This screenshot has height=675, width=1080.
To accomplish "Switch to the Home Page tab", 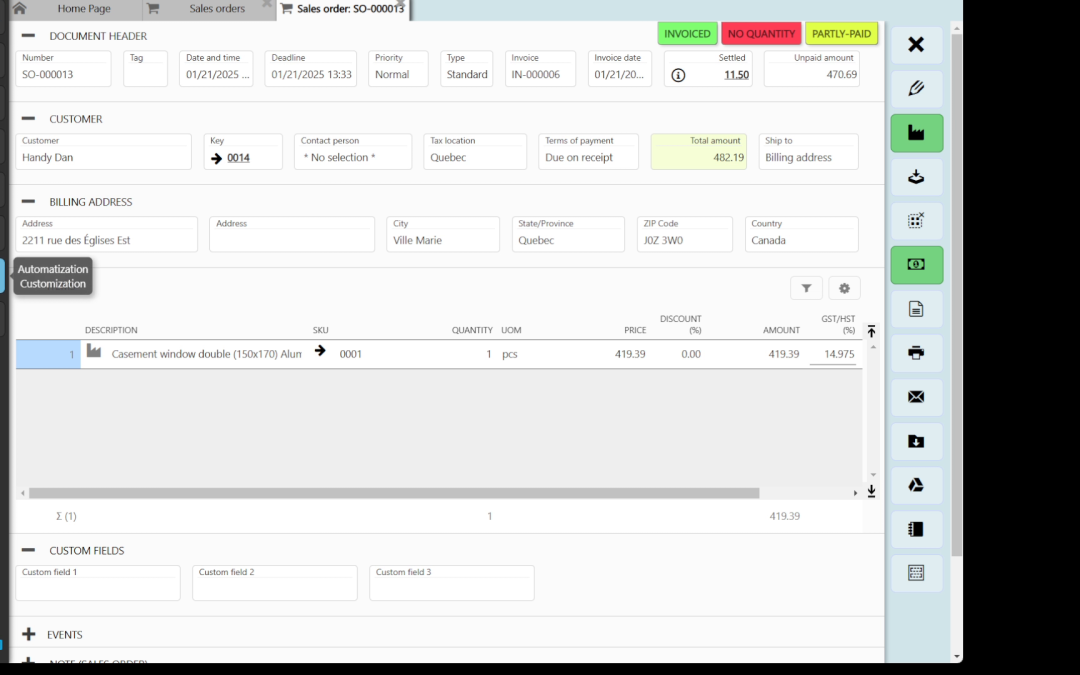I will pos(84,9).
